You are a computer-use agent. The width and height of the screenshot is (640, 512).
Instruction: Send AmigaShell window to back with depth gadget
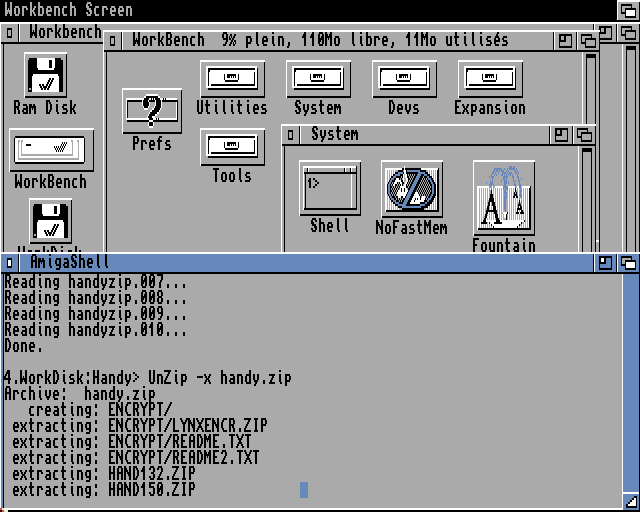pos(628,262)
